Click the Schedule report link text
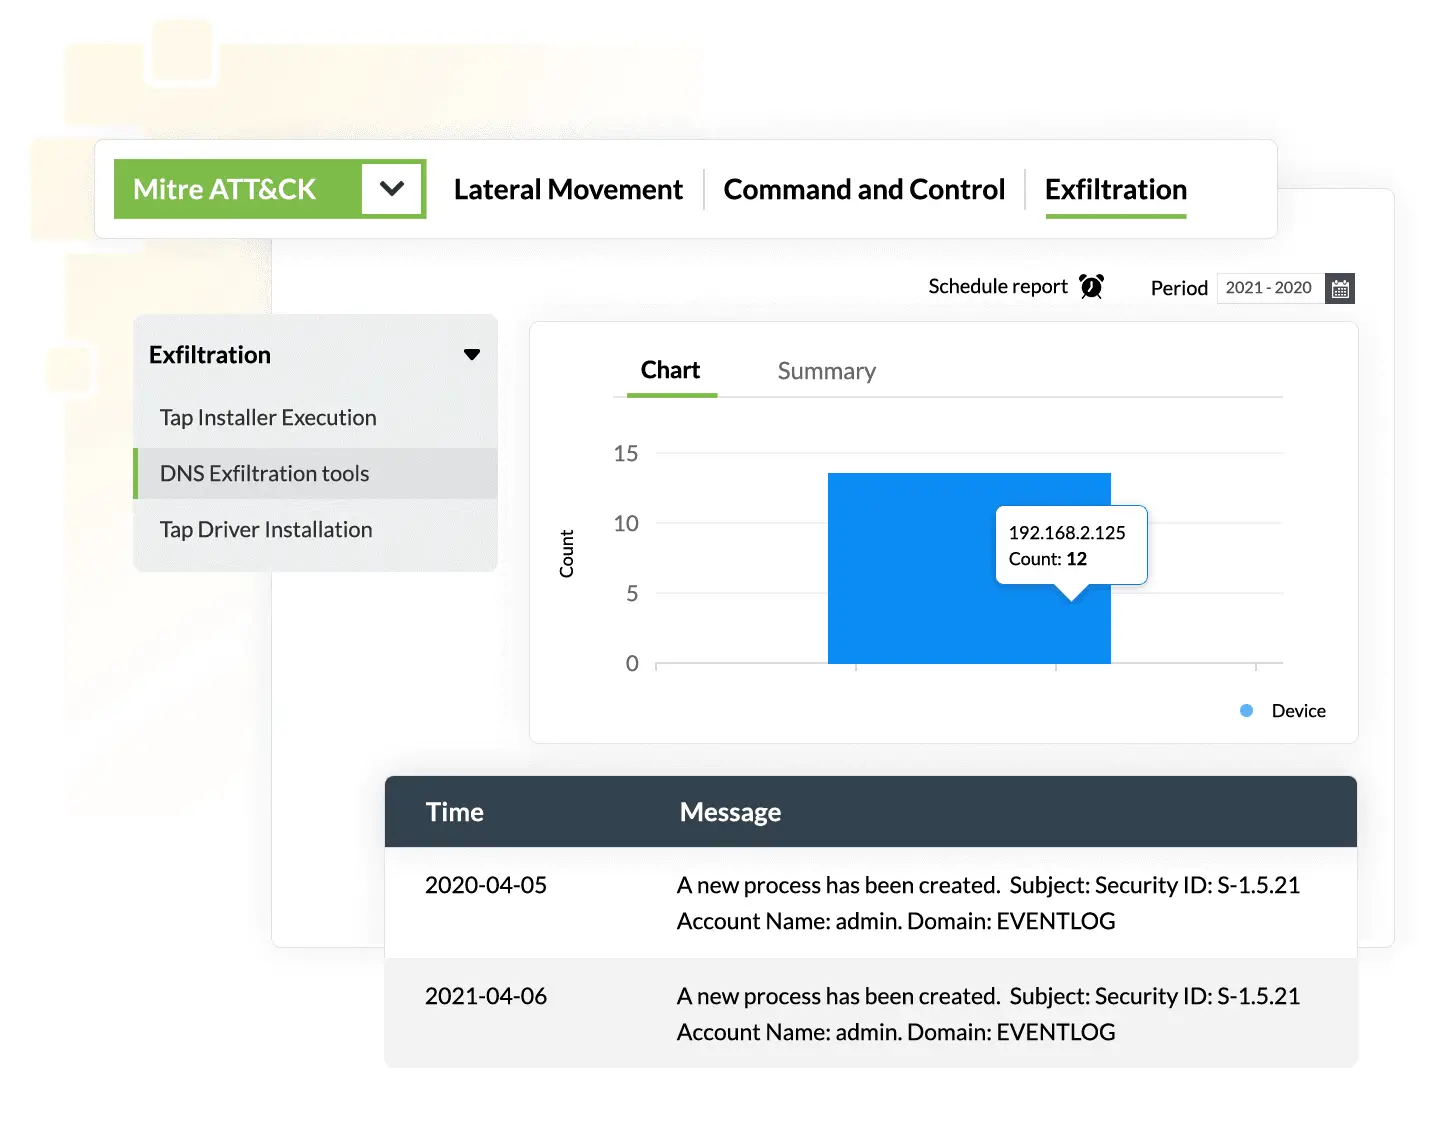 tap(998, 287)
